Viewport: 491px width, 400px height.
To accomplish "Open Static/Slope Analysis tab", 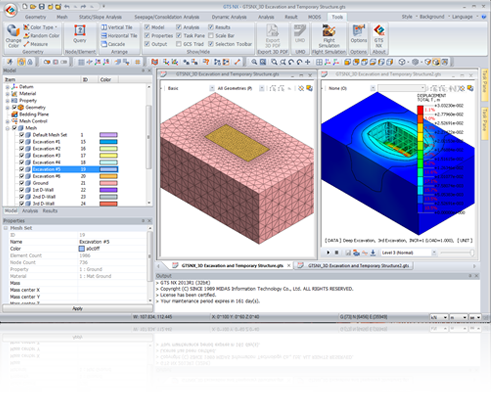I will click(100, 17).
